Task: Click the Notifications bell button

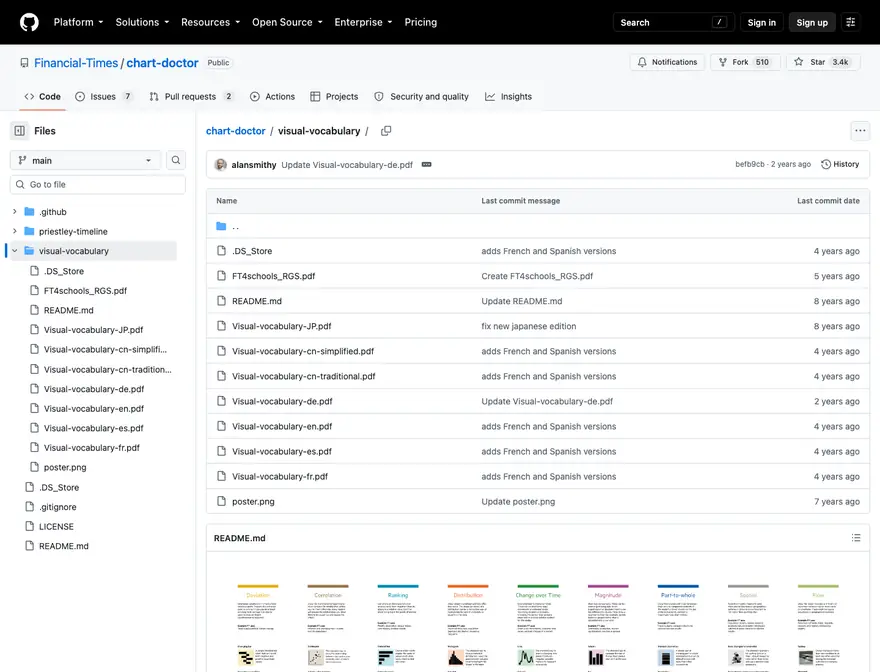Action: pos(667,62)
